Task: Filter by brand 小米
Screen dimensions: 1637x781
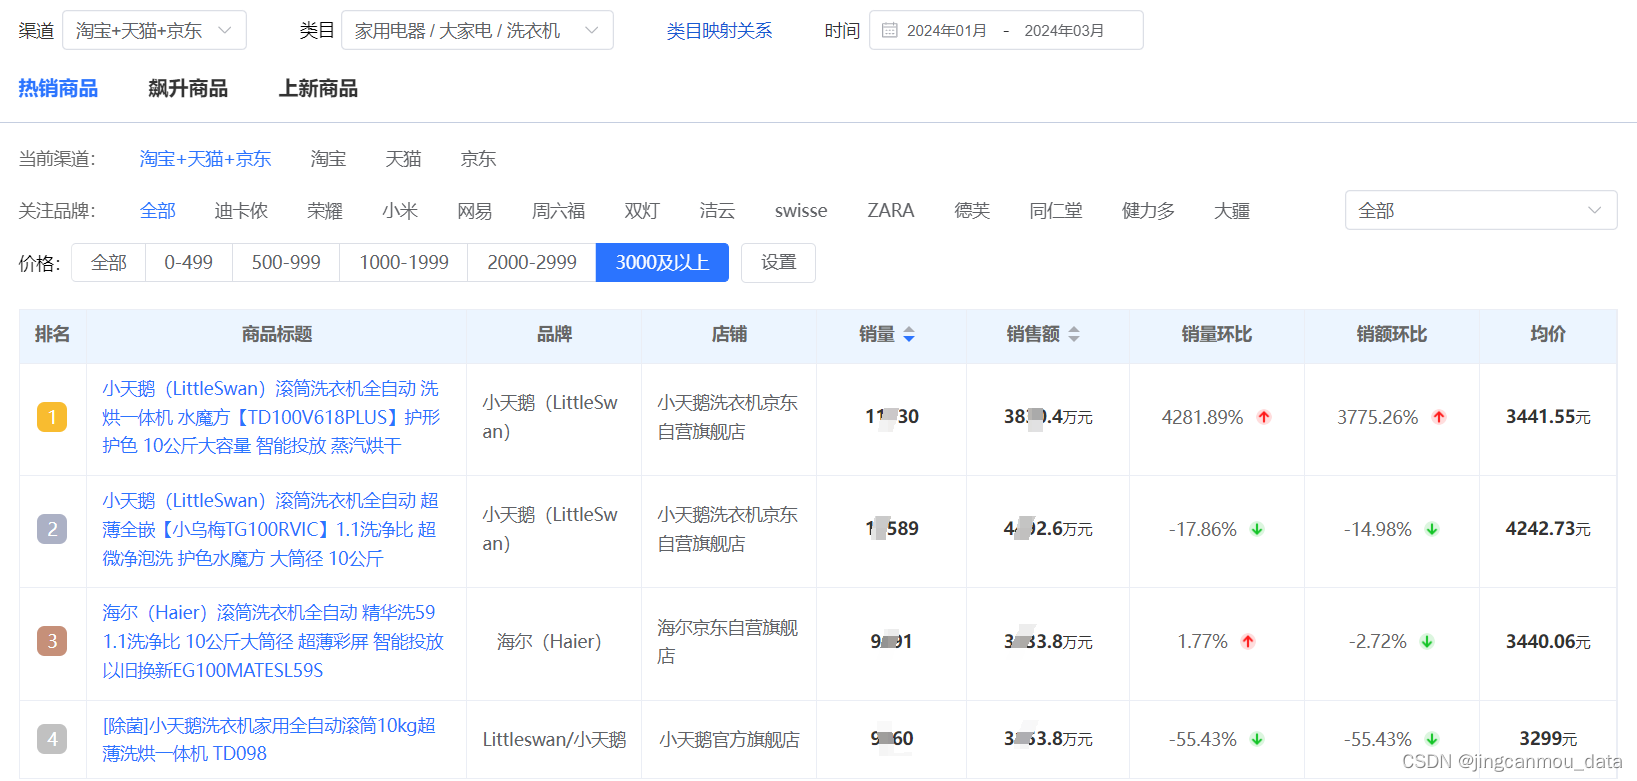Action: (400, 211)
